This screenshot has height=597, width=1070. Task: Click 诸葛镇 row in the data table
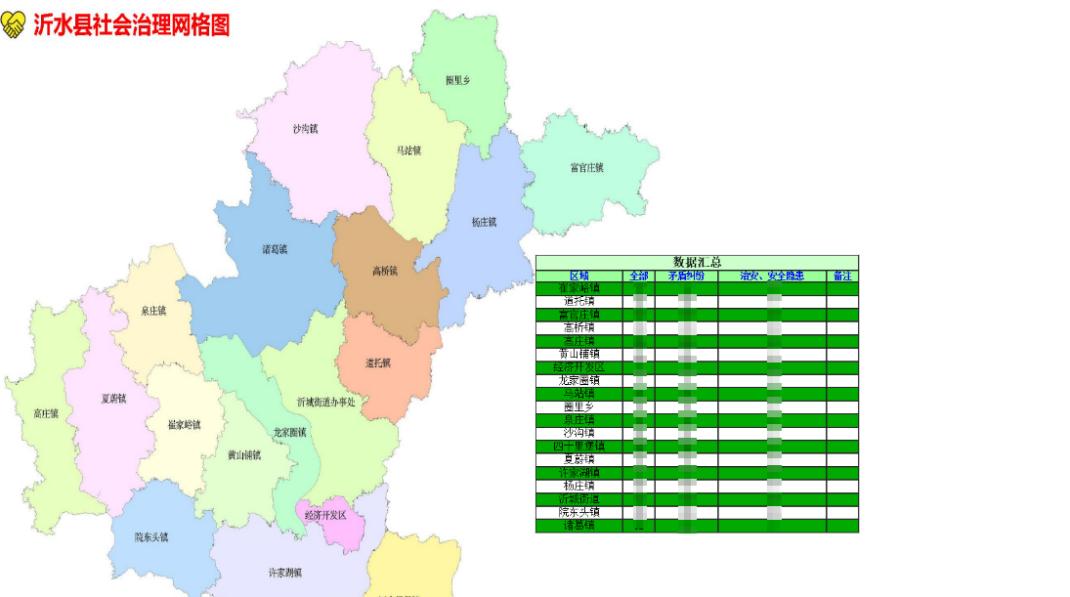coord(697,525)
